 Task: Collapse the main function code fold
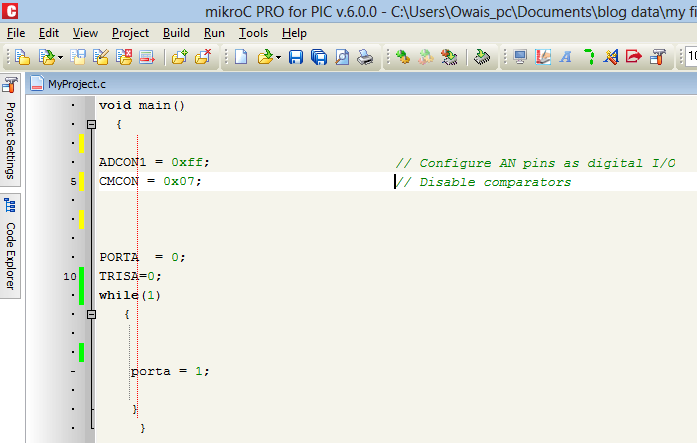[x=91, y=124]
